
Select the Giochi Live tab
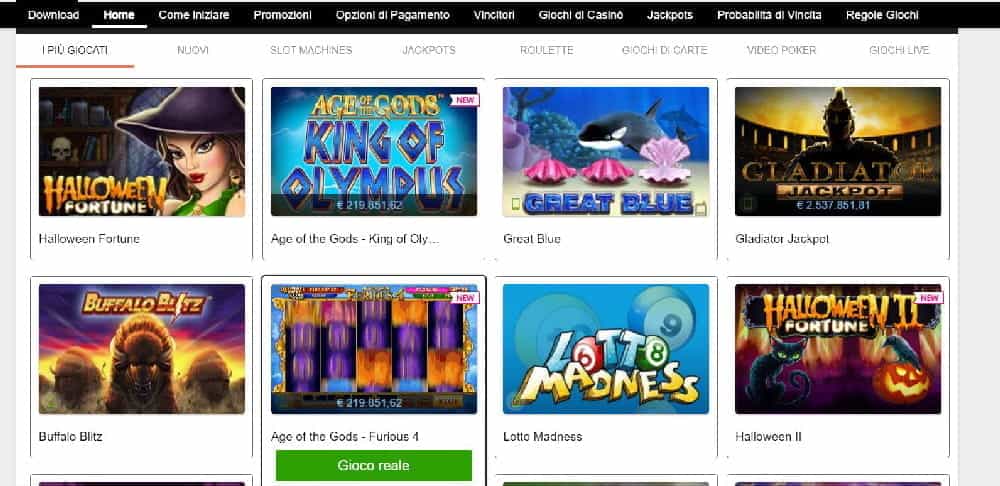(899, 50)
